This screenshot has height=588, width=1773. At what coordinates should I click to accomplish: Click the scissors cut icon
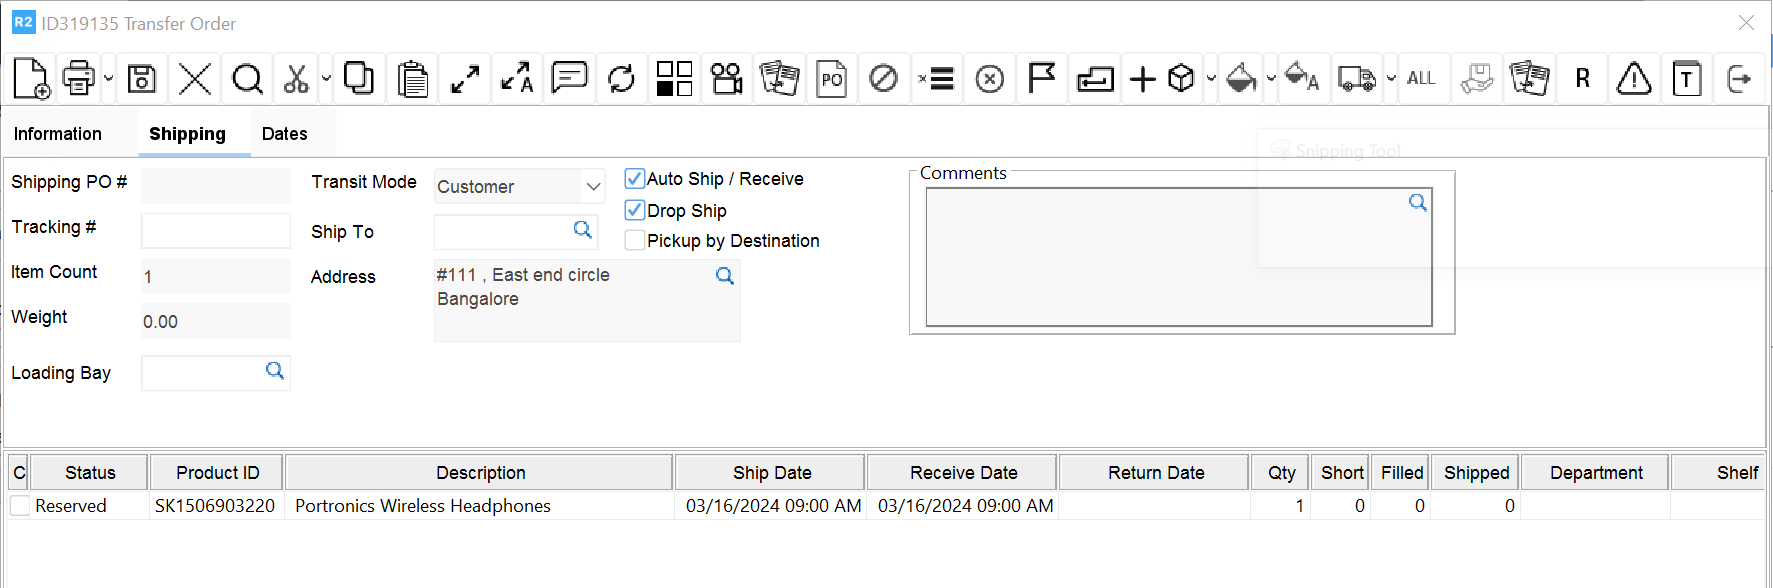pyautogui.click(x=296, y=78)
